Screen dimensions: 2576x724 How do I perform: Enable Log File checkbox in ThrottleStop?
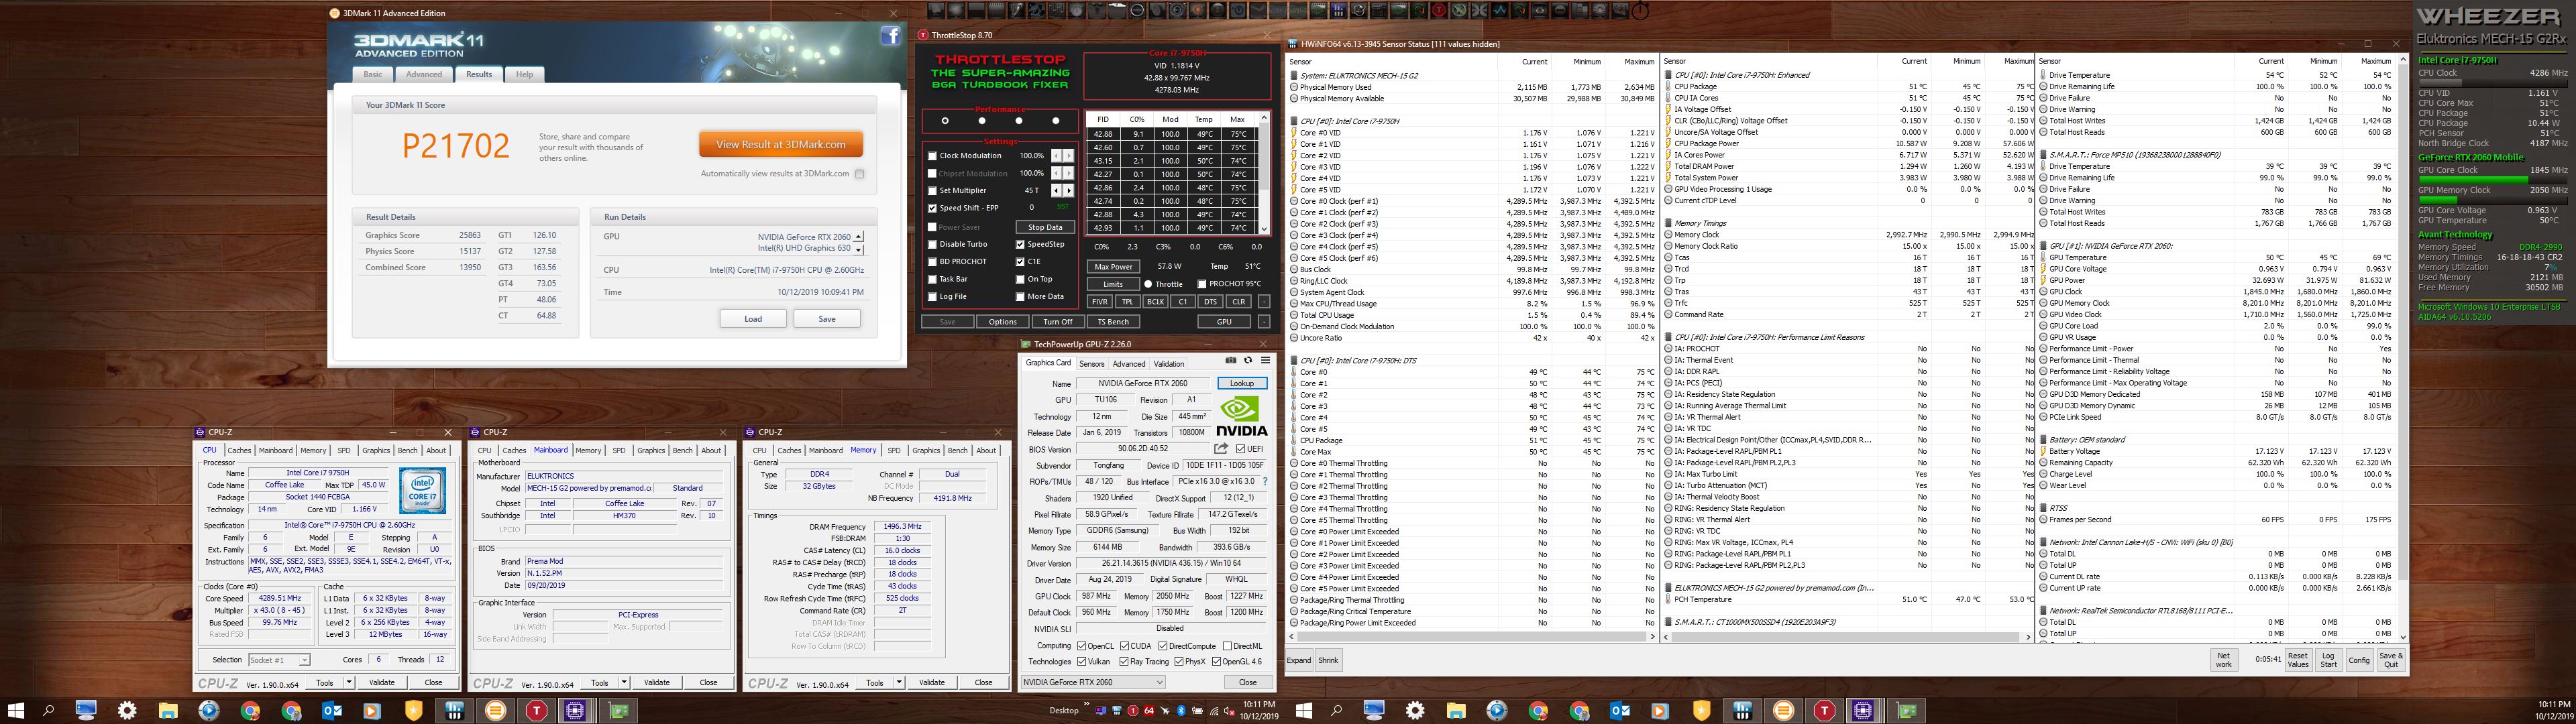[x=932, y=296]
